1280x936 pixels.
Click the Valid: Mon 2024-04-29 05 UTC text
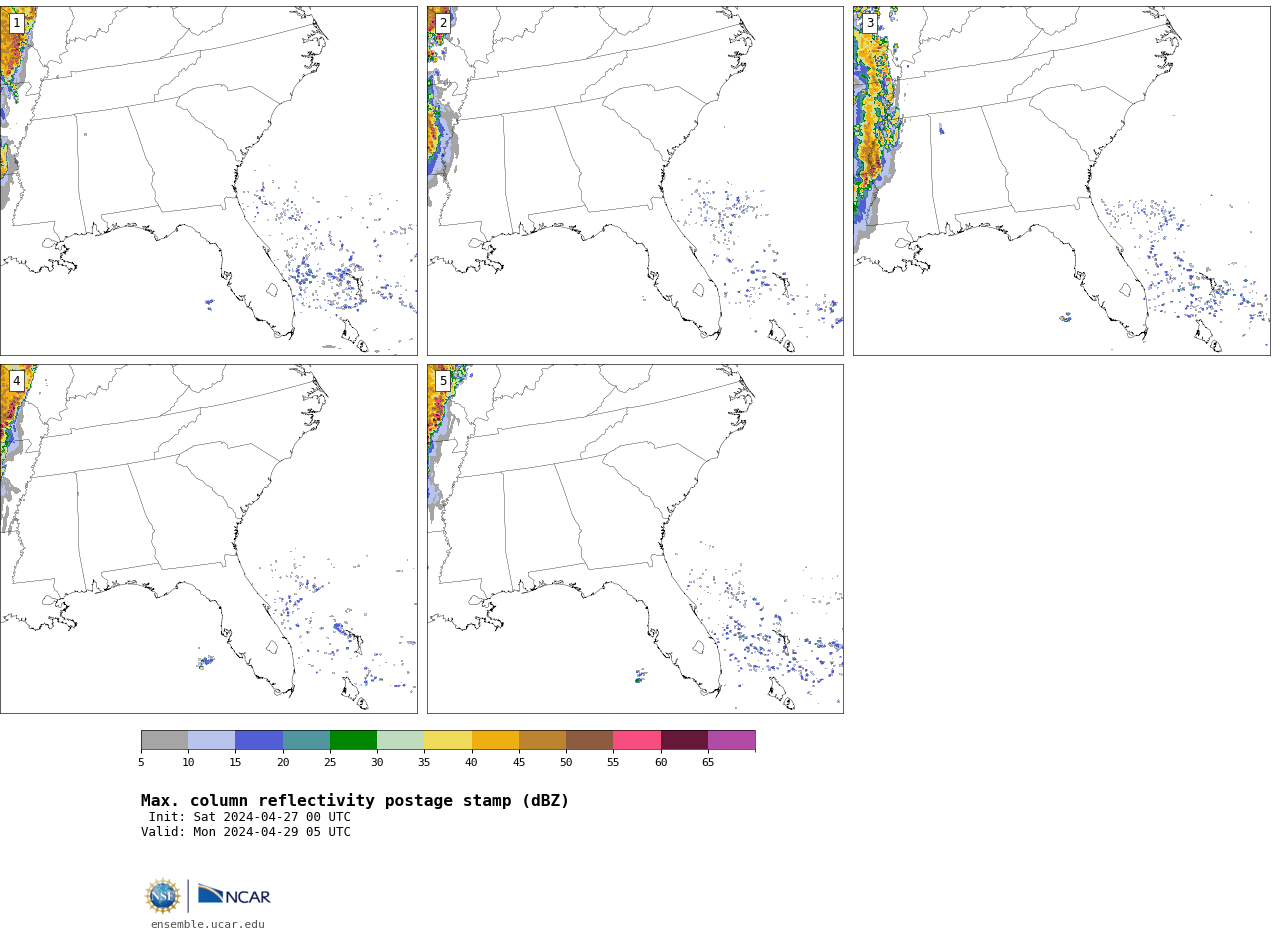(x=246, y=832)
